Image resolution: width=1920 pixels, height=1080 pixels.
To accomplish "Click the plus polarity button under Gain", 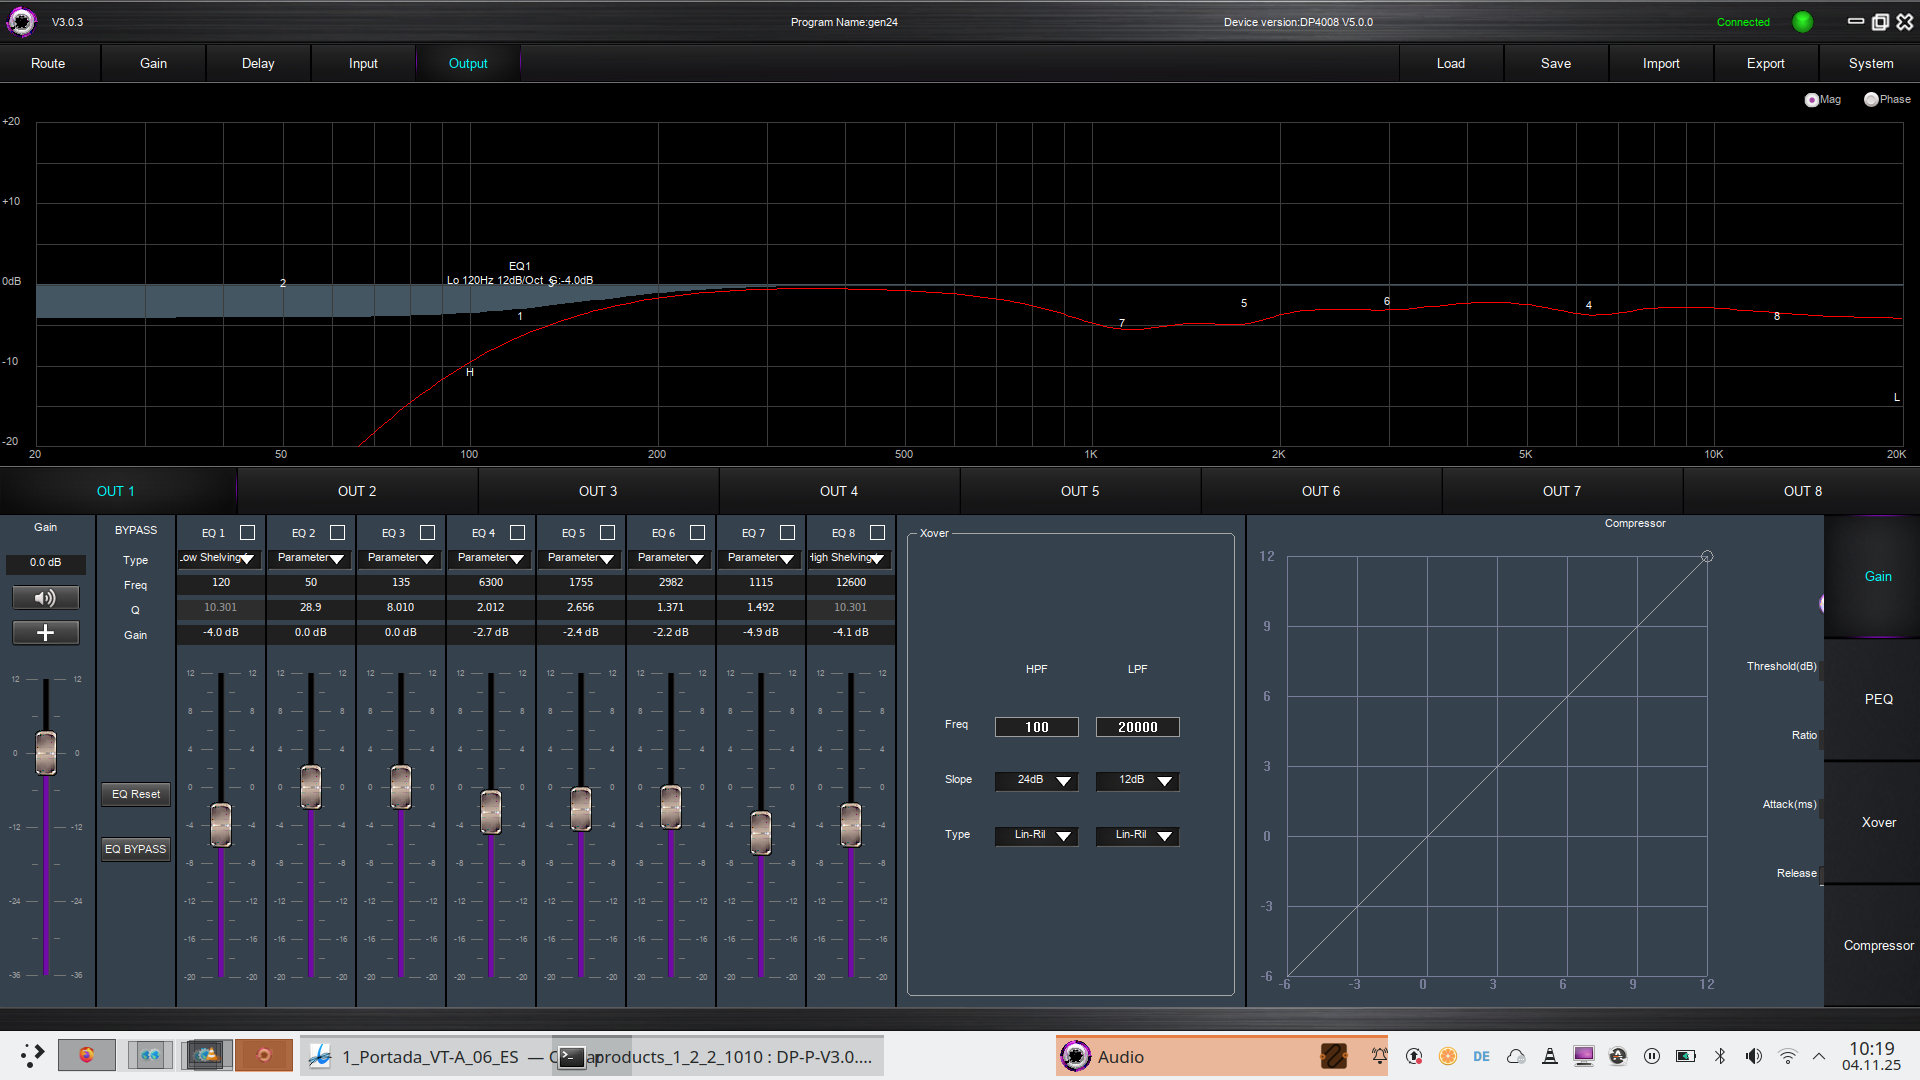I will point(45,633).
